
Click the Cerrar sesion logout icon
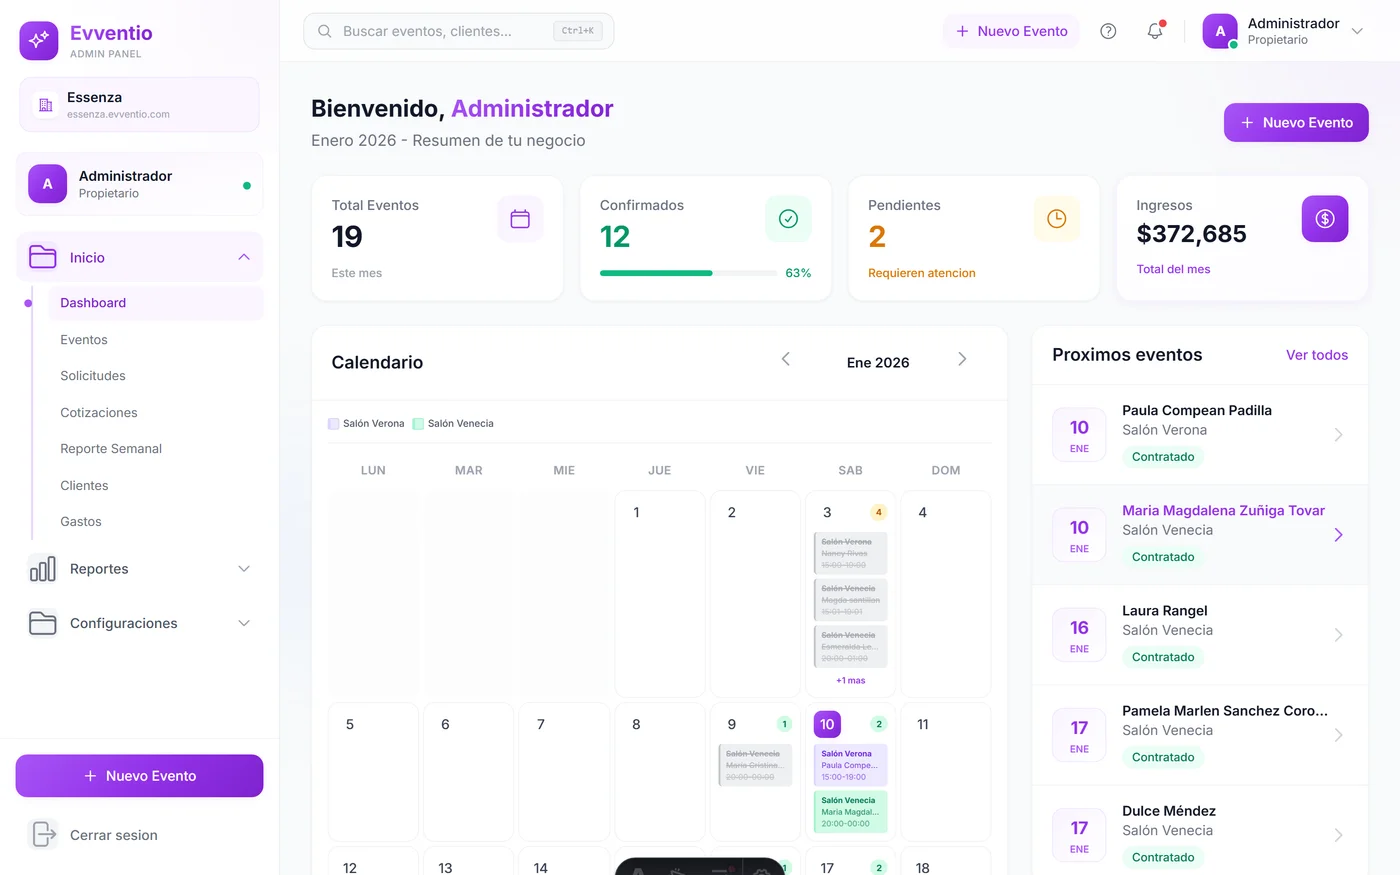pyautogui.click(x=43, y=834)
